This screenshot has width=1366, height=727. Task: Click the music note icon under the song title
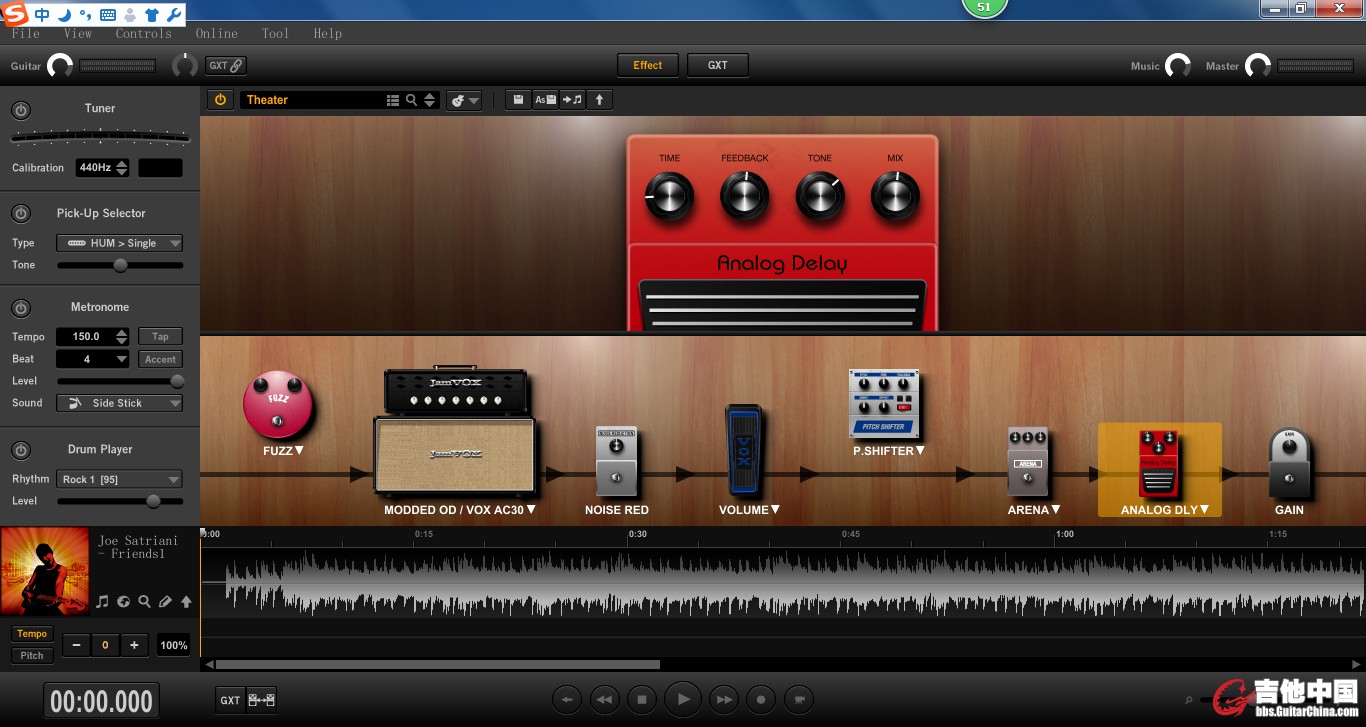(x=102, y=602)
